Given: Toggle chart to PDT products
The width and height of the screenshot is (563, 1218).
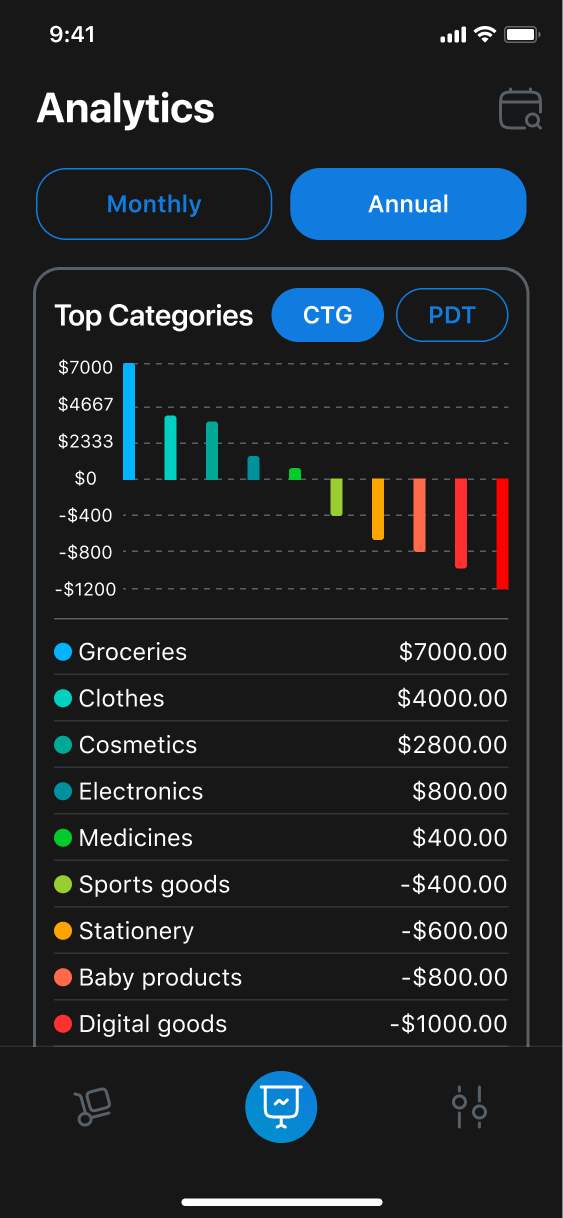Looking at the screenshot, I should pos(452,316).
